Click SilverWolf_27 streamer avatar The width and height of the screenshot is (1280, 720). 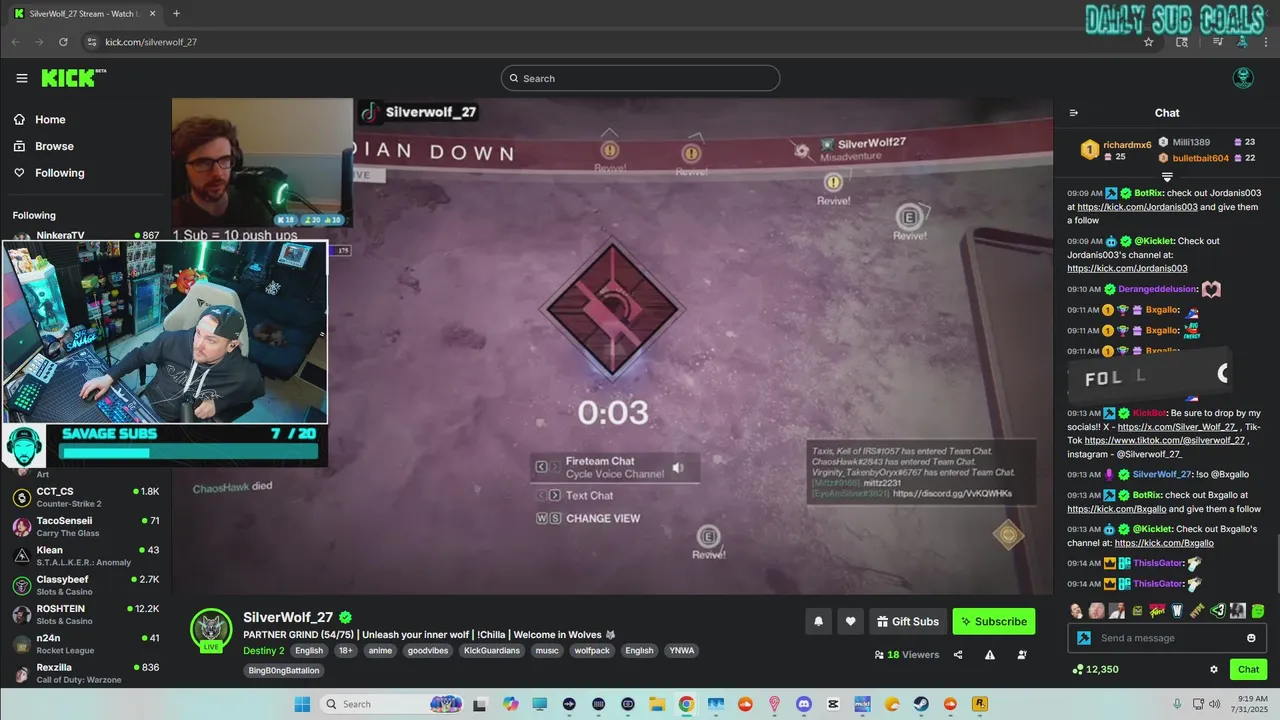click(x=211, y=629)
